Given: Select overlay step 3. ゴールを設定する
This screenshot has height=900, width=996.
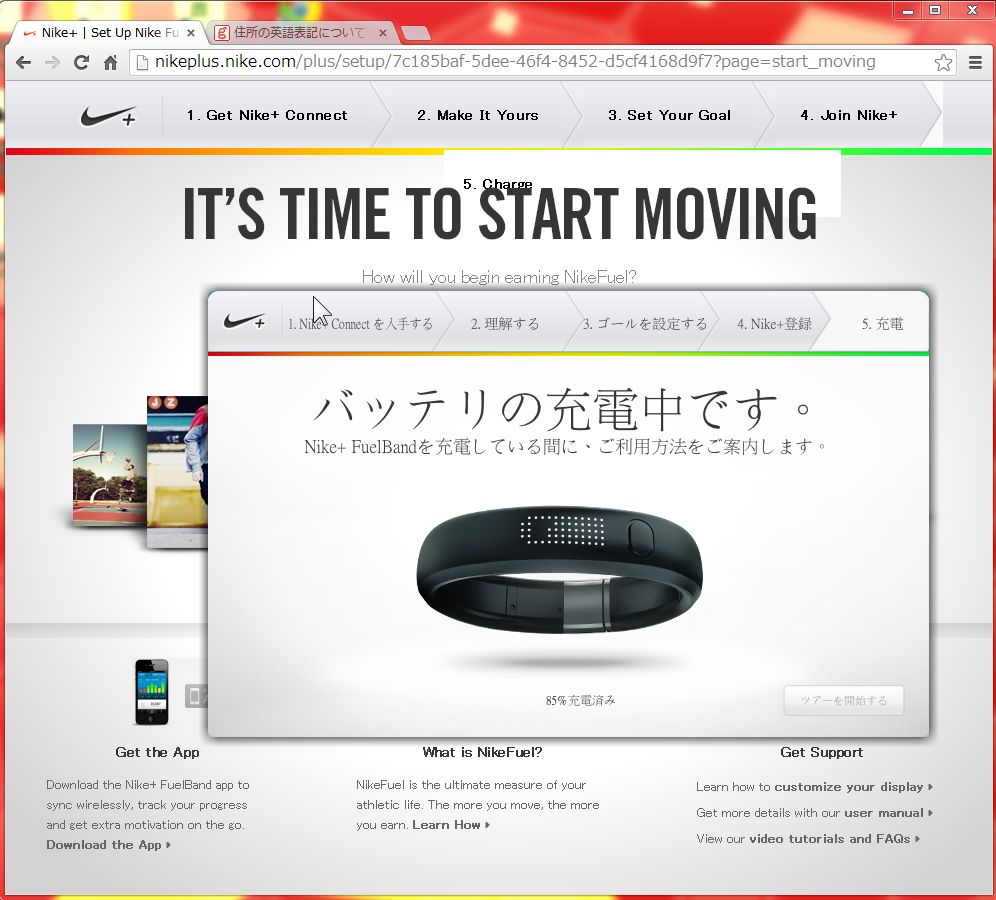Looking at the screenshot, I should 645,324.
